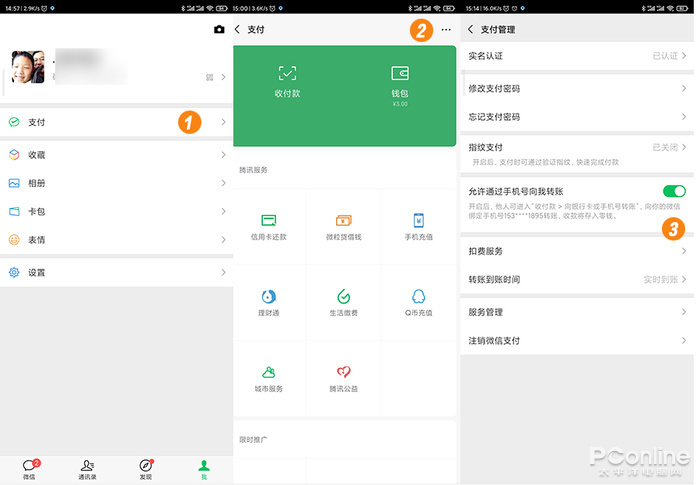Tap the 支付 pay icon in the Me list

(14, 122)
